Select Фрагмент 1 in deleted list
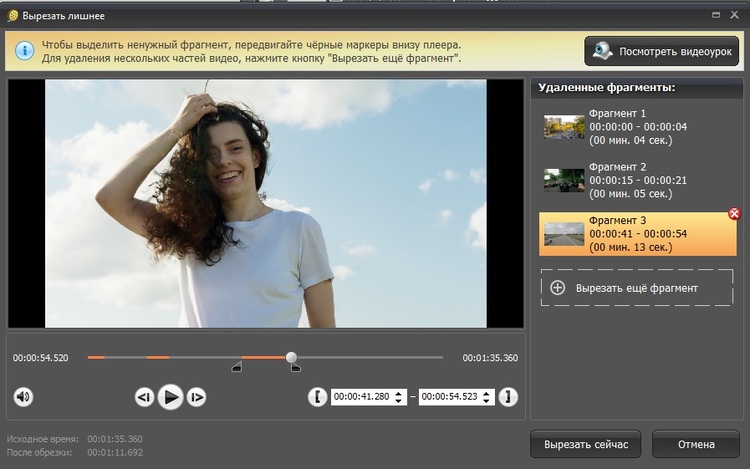The image size is (750, 469). point(638,127)
